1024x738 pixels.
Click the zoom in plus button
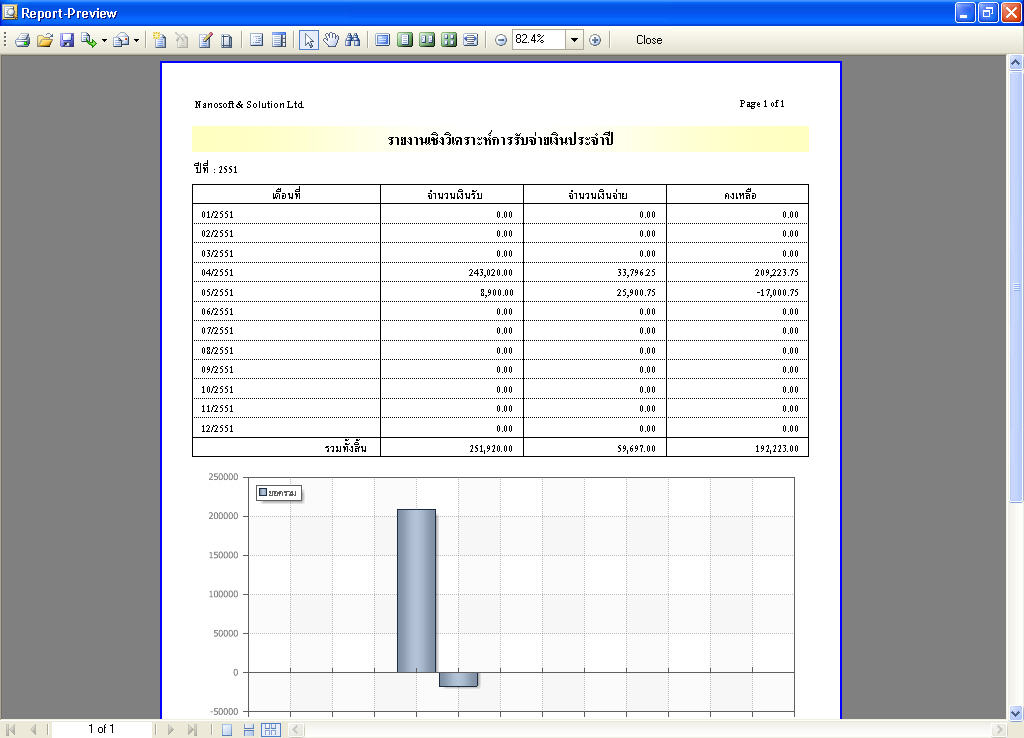(x=595, y=40)
